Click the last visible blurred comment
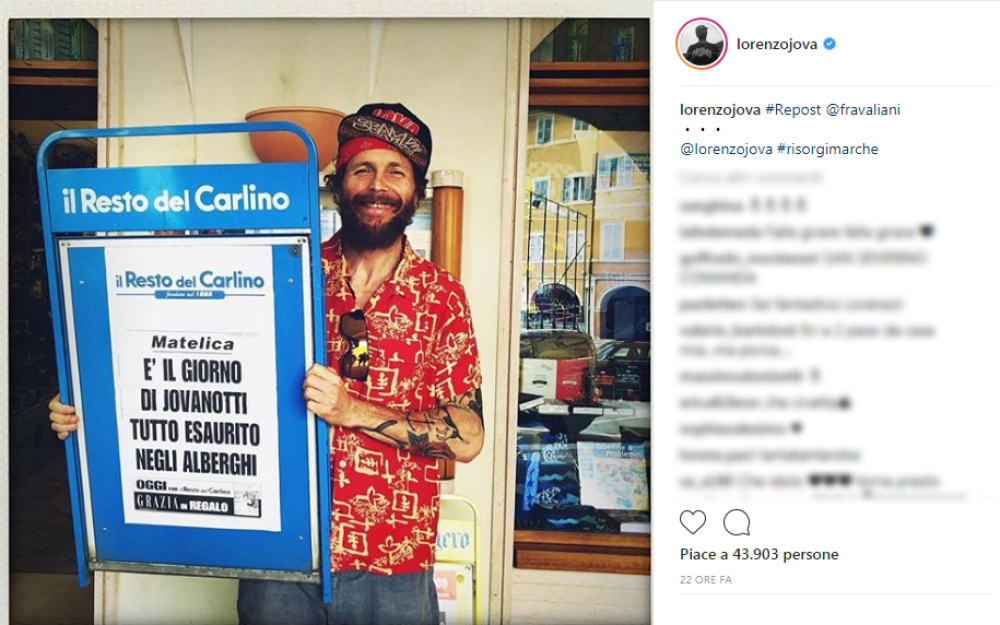The height and width of the screenshot is (625, 1000). tap(809, 481)
